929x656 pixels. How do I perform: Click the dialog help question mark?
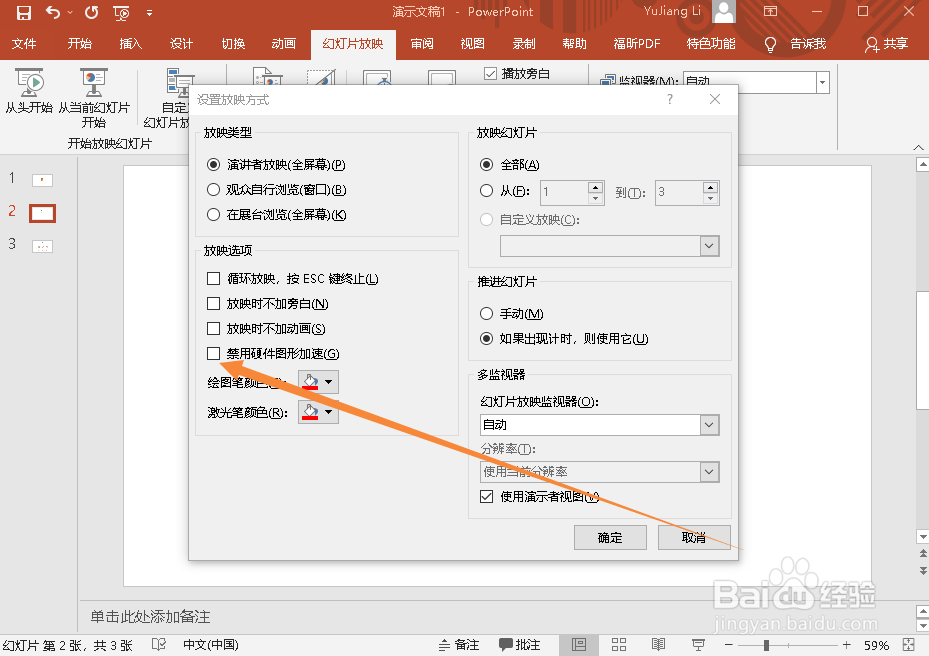pos(669,99)
